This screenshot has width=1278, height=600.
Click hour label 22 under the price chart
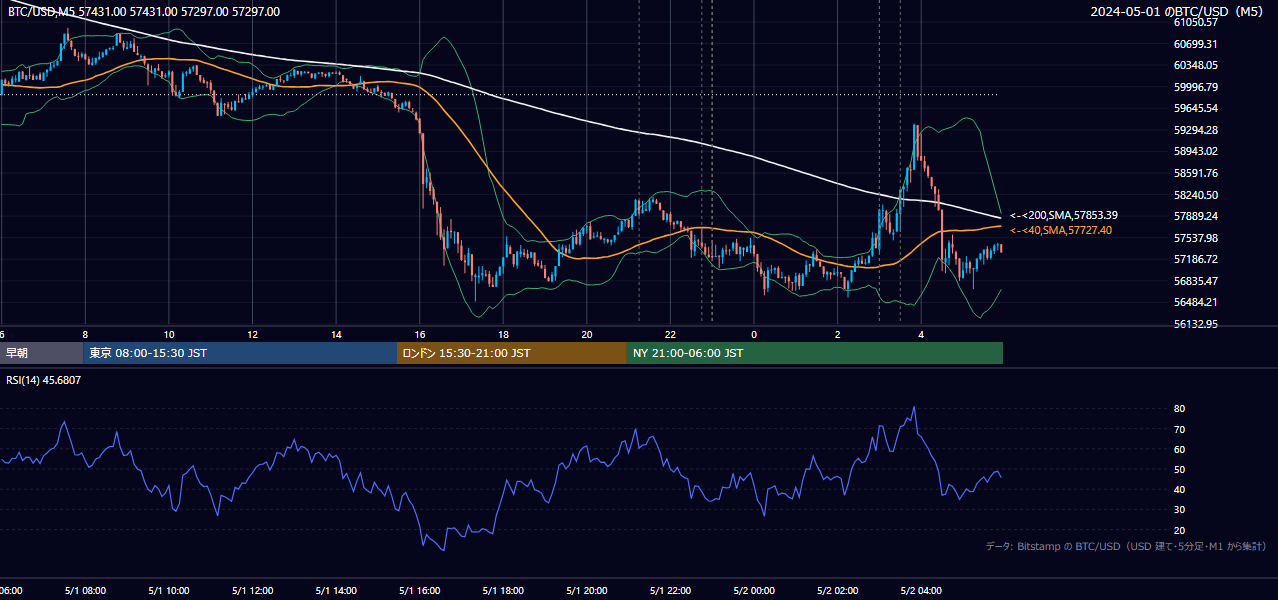(x=670, y=334)
